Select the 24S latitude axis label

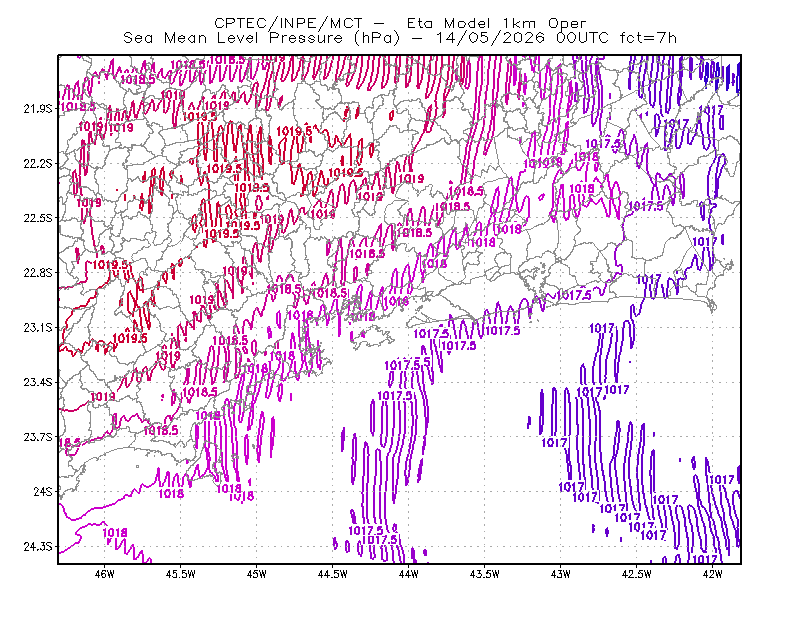coord(43,492)
